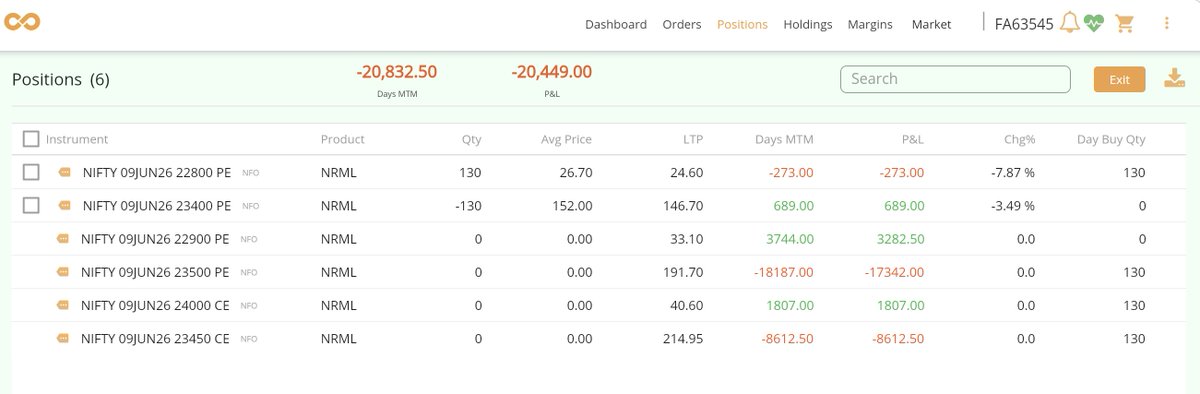Check the NIFTY 09JUN26 22800 PE row checkbox

coord(31,172)
